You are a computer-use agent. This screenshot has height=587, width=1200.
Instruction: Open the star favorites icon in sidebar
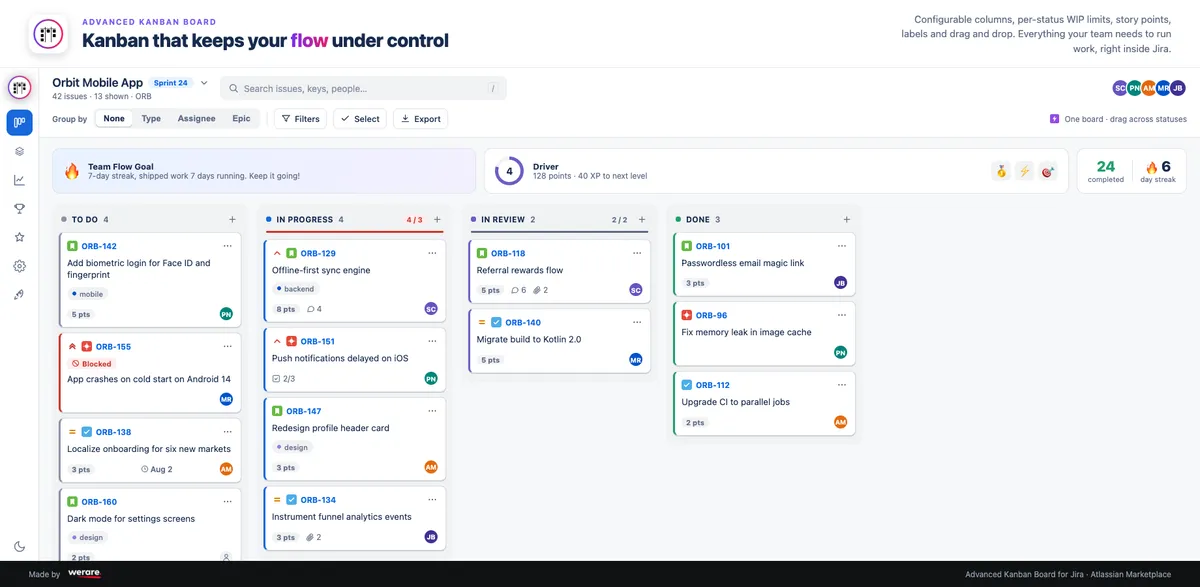tap(19, 238)
